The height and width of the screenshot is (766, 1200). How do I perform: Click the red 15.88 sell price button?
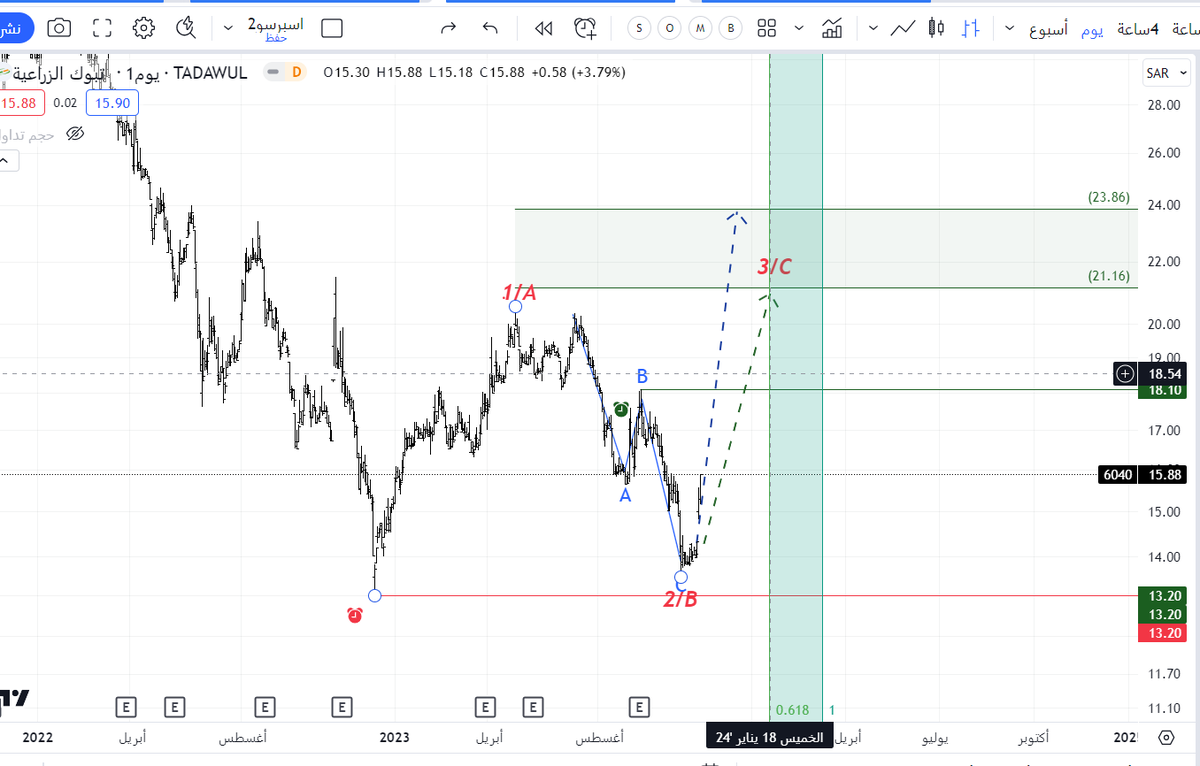[20, 102]
